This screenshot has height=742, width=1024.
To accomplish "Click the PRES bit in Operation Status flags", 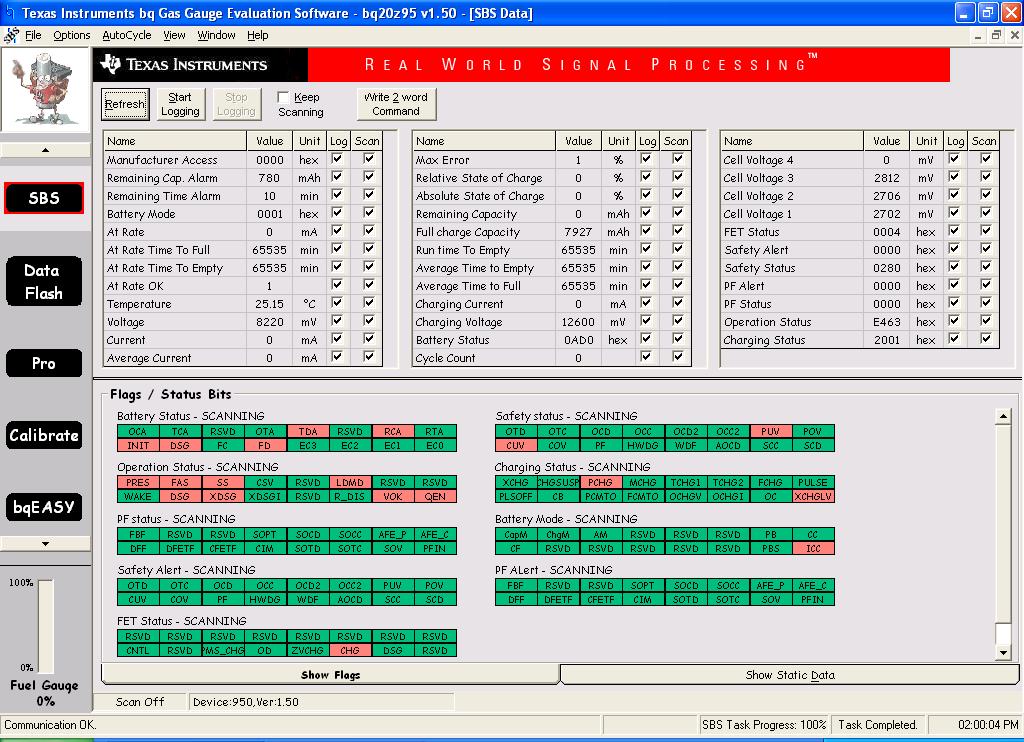I will tap(138, 483).
